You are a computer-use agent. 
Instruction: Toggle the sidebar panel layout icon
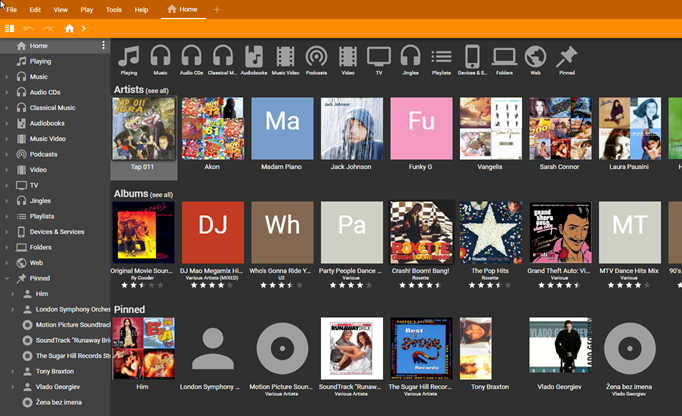click(9, 28)
